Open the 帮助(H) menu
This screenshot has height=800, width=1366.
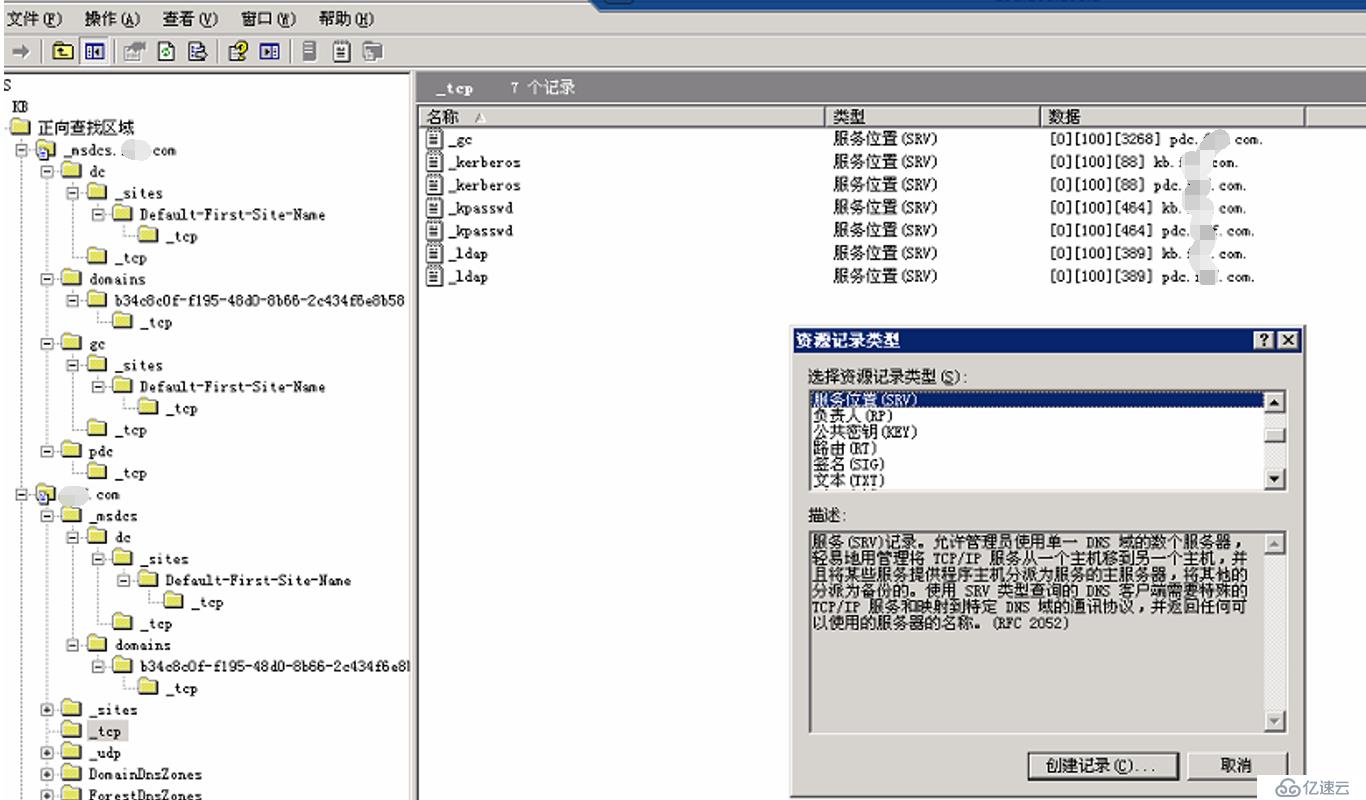coord(346,19)
